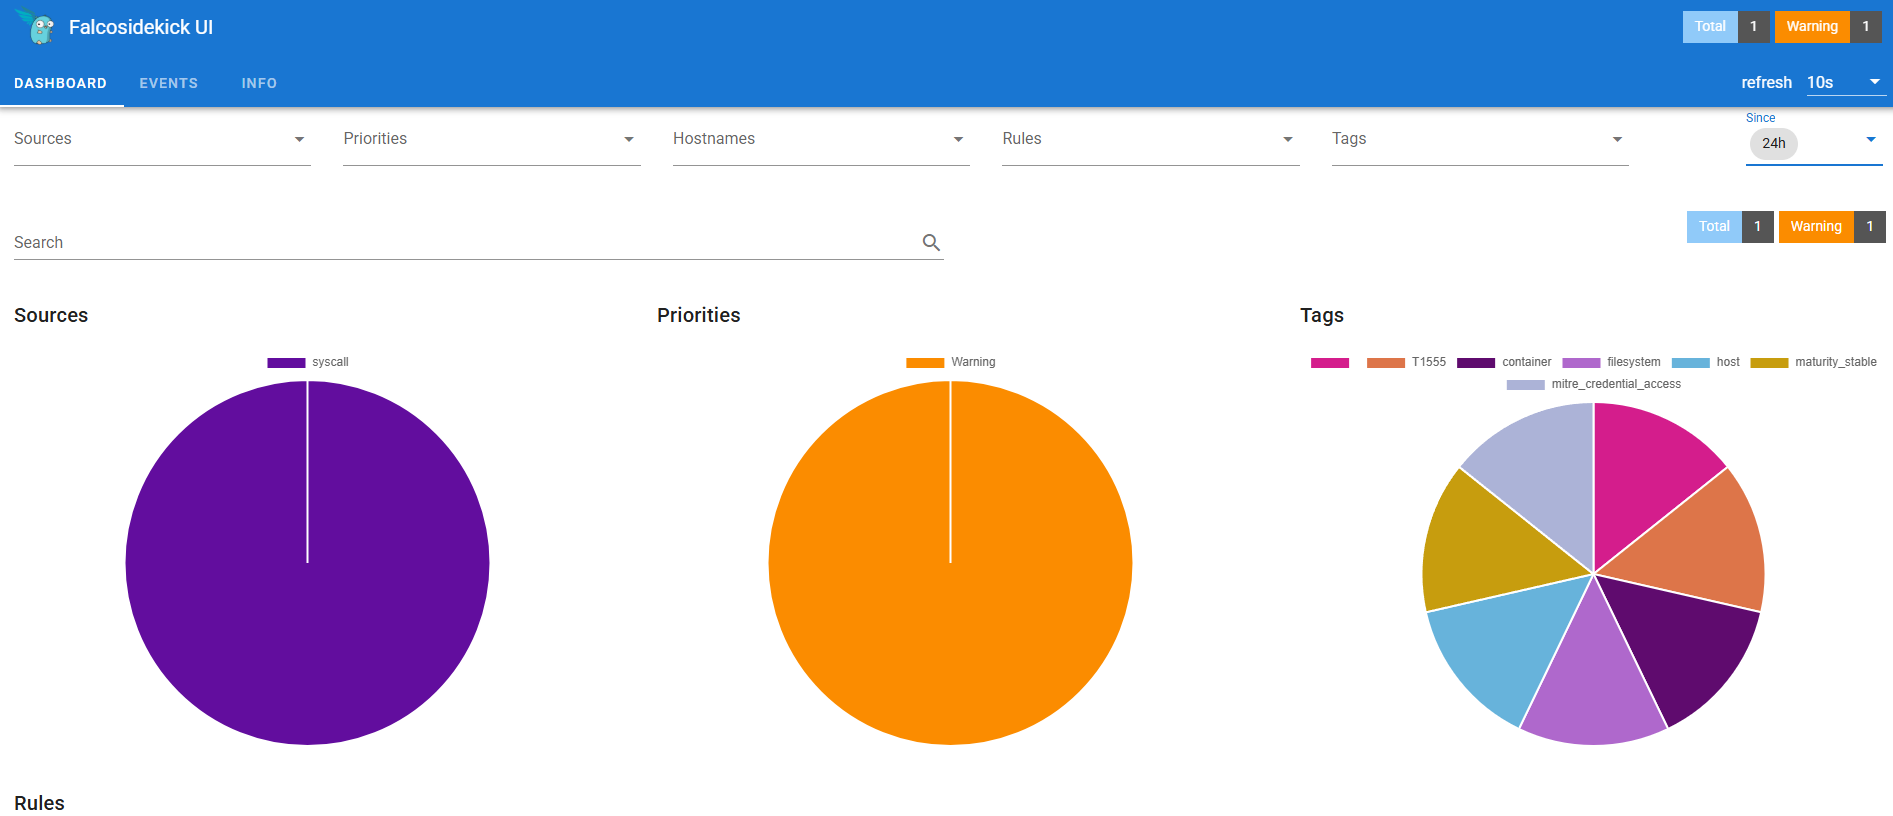Image resolution: width=1893 pixels, height=816 pixels.
Task: Open the refresh interval dropdown
Action: [x=1846, y=82]
